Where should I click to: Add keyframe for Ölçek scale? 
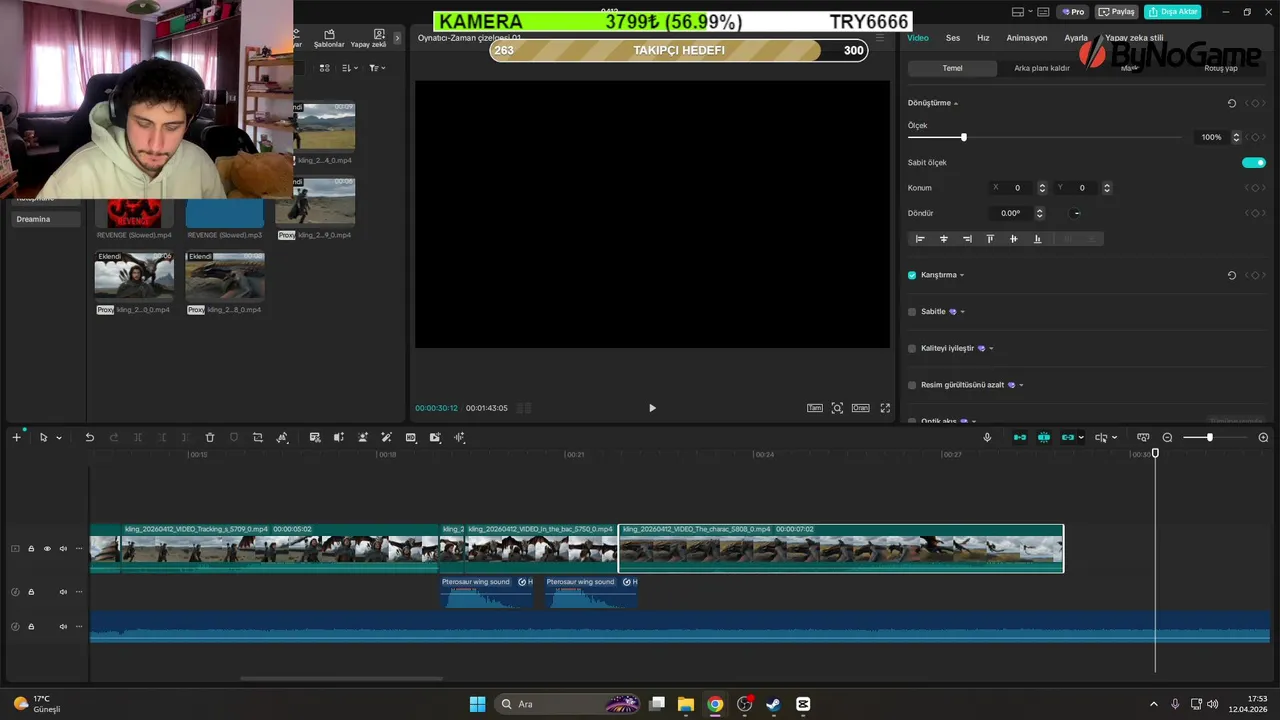[x=1256, y=137]
